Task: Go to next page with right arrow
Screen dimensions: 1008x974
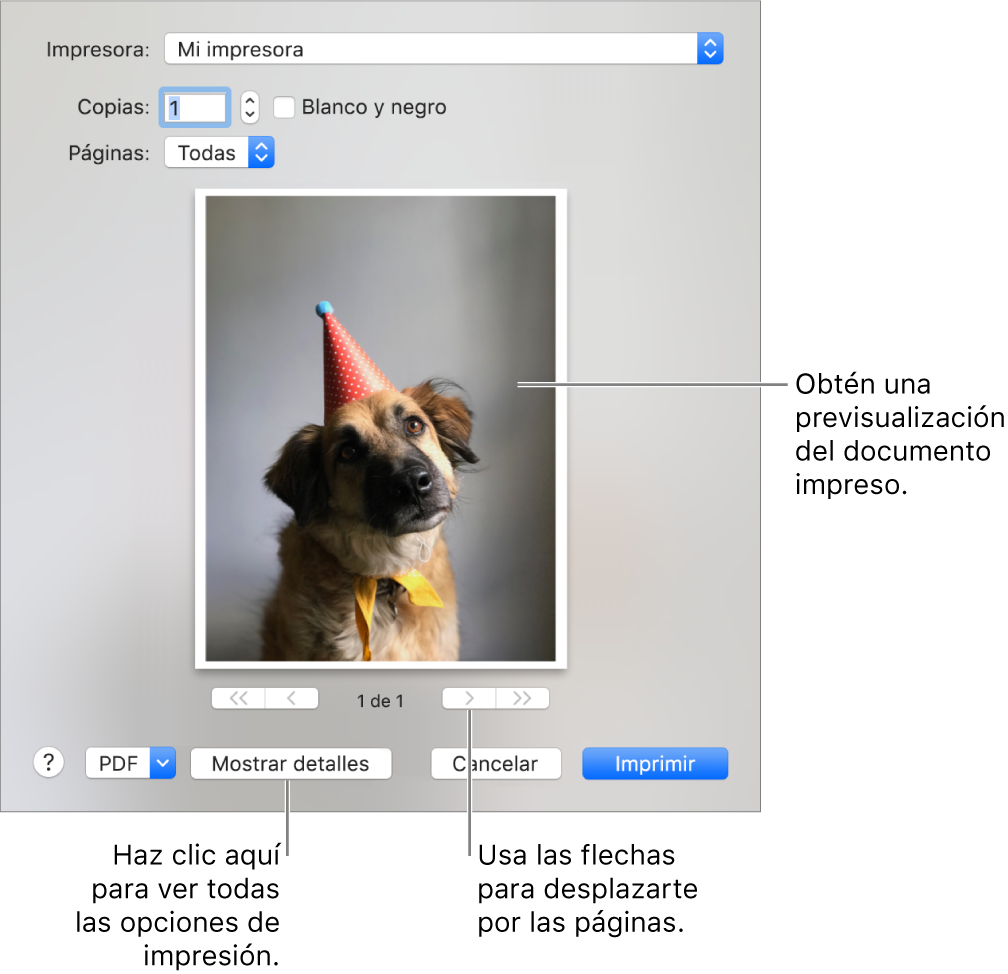Action: [469, 698]
